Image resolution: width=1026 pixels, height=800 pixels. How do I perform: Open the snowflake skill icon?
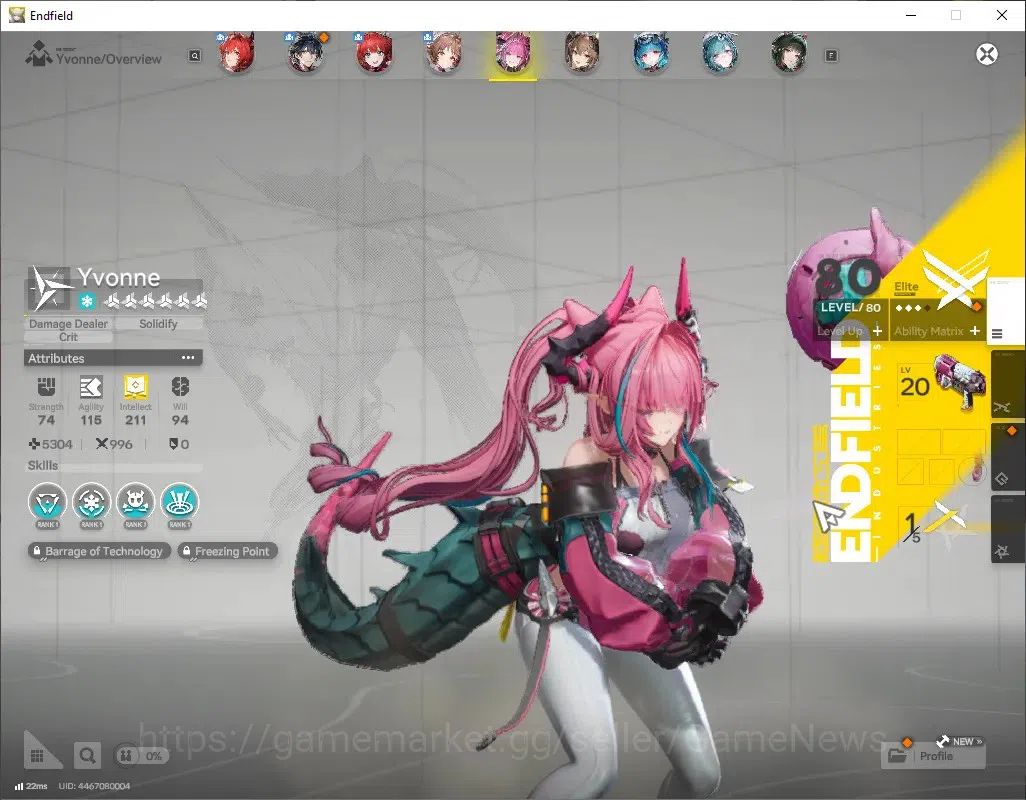92,502
